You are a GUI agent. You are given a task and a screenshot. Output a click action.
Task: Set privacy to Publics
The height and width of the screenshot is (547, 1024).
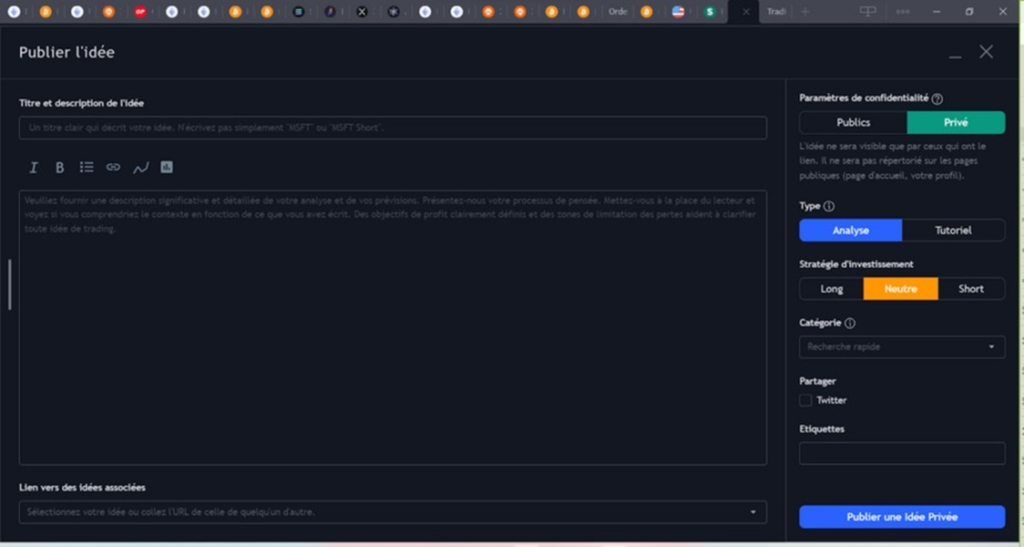(x=853, y=123)
